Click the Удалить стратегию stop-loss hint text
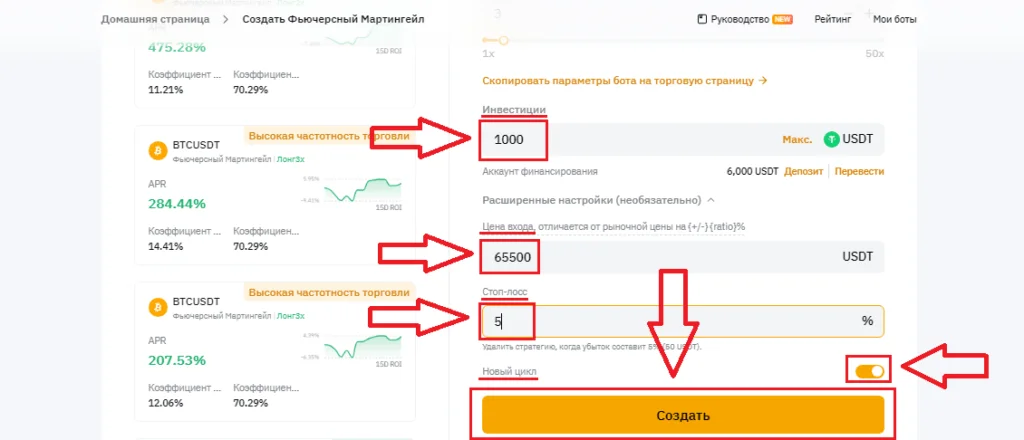 592,347
